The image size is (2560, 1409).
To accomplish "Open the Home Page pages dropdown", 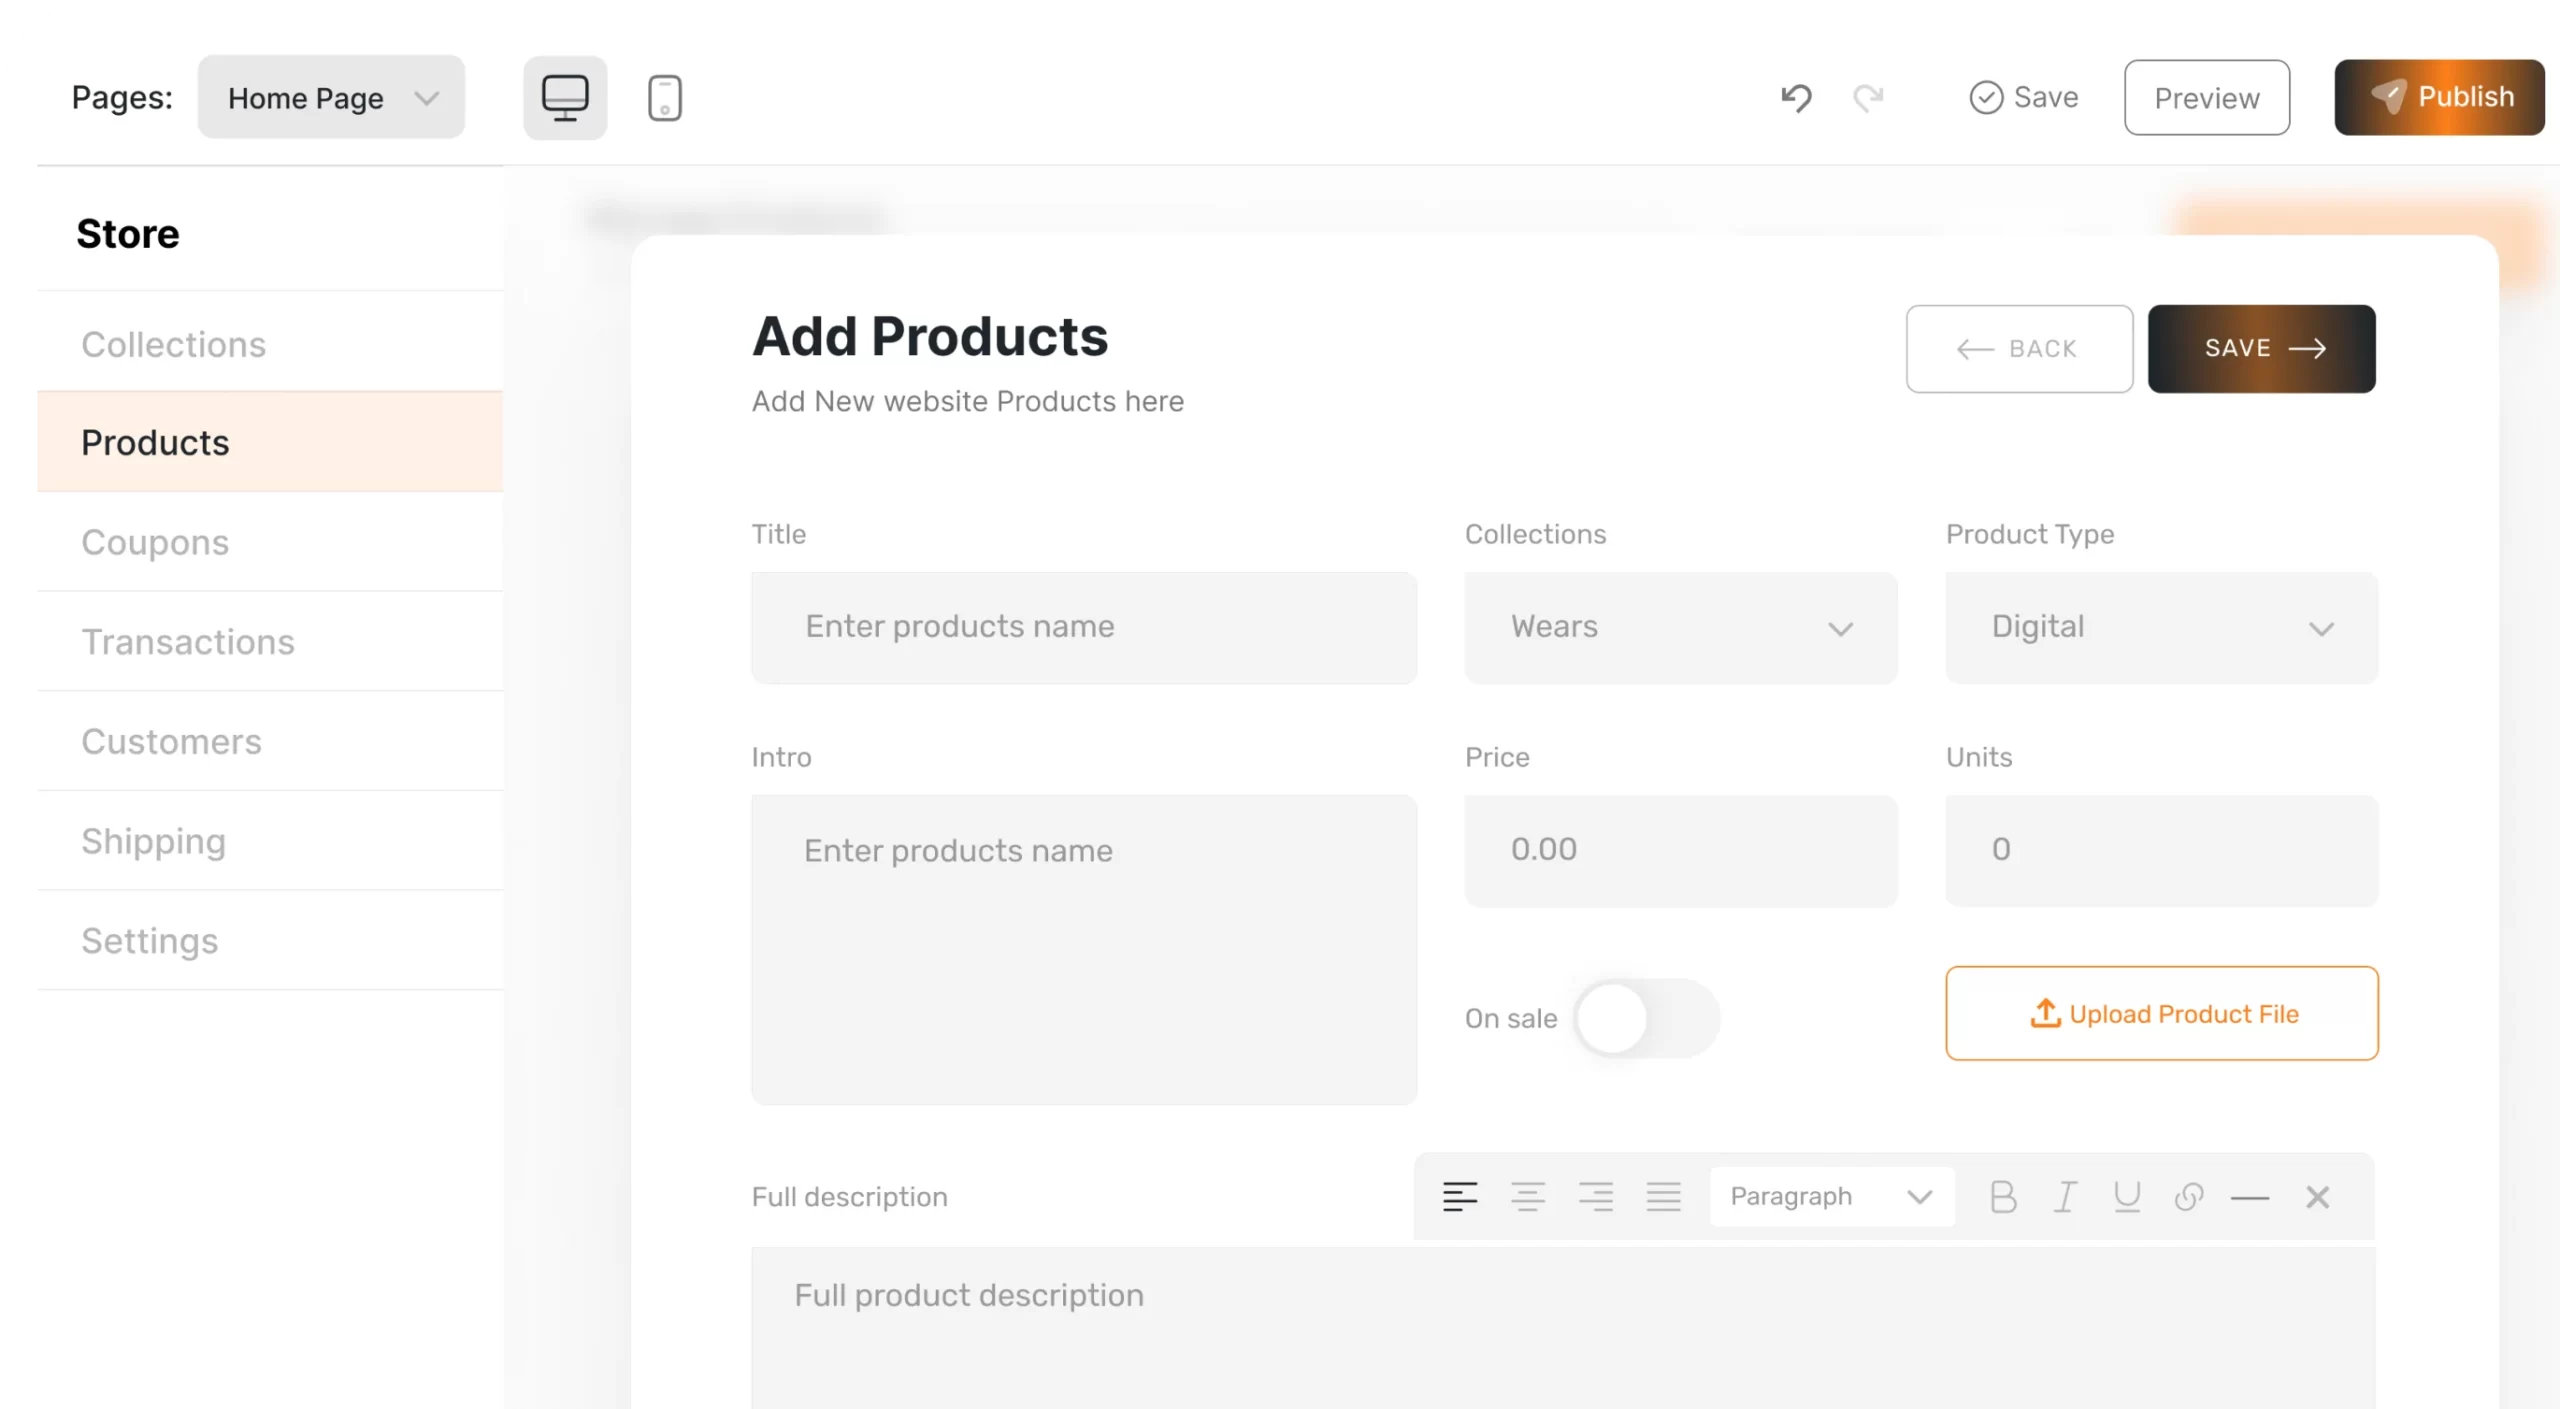I will pos(331,98).
